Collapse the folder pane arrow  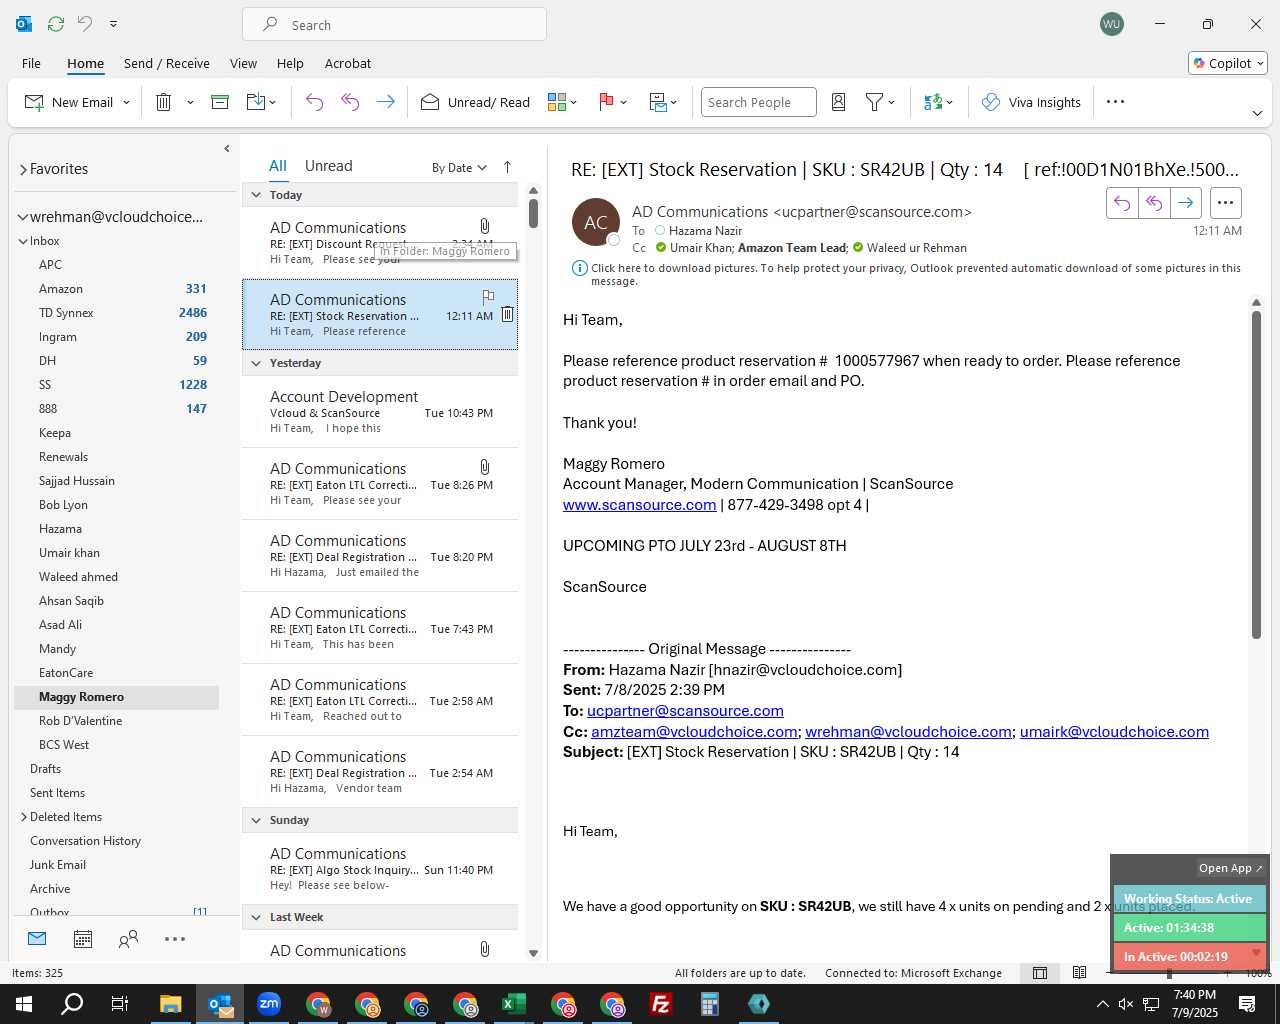coord(227,148)
